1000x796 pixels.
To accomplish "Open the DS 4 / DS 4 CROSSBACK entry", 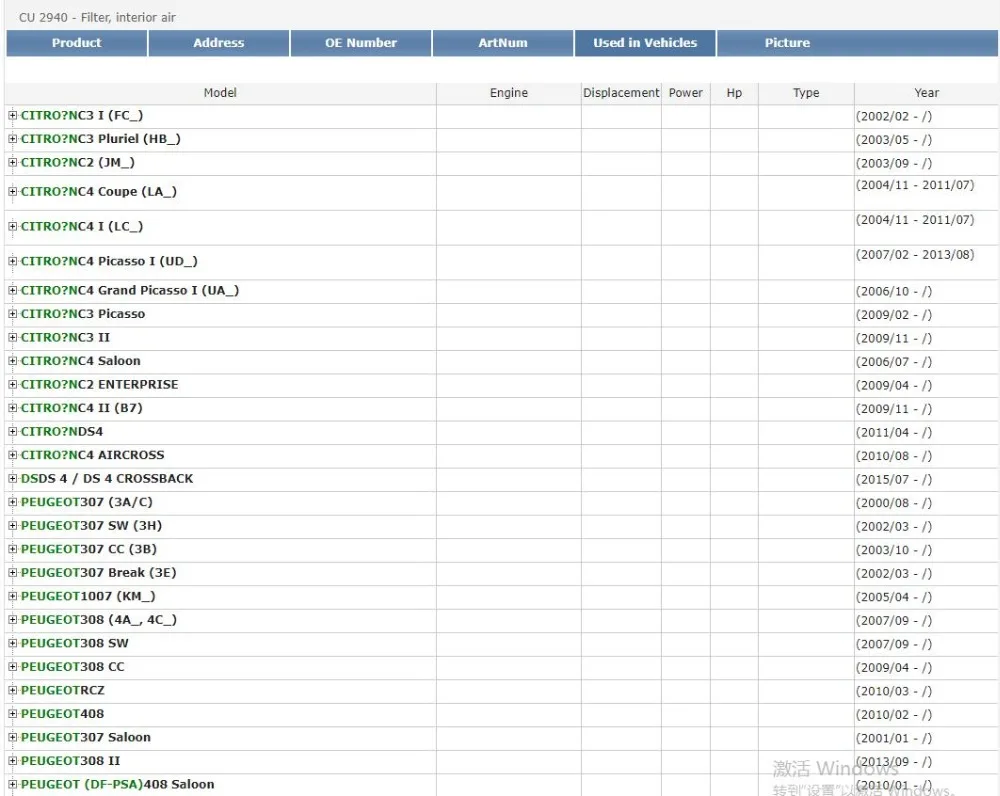I will 107,478.
